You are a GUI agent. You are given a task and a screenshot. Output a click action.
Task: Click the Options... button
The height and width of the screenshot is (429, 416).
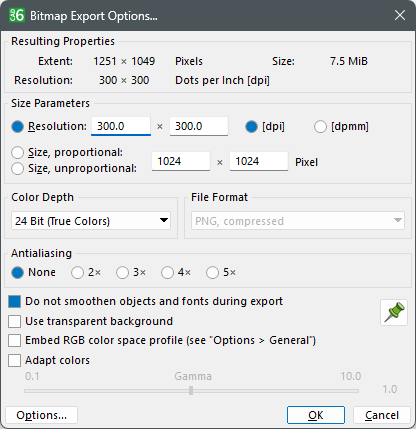click(42, 415)
